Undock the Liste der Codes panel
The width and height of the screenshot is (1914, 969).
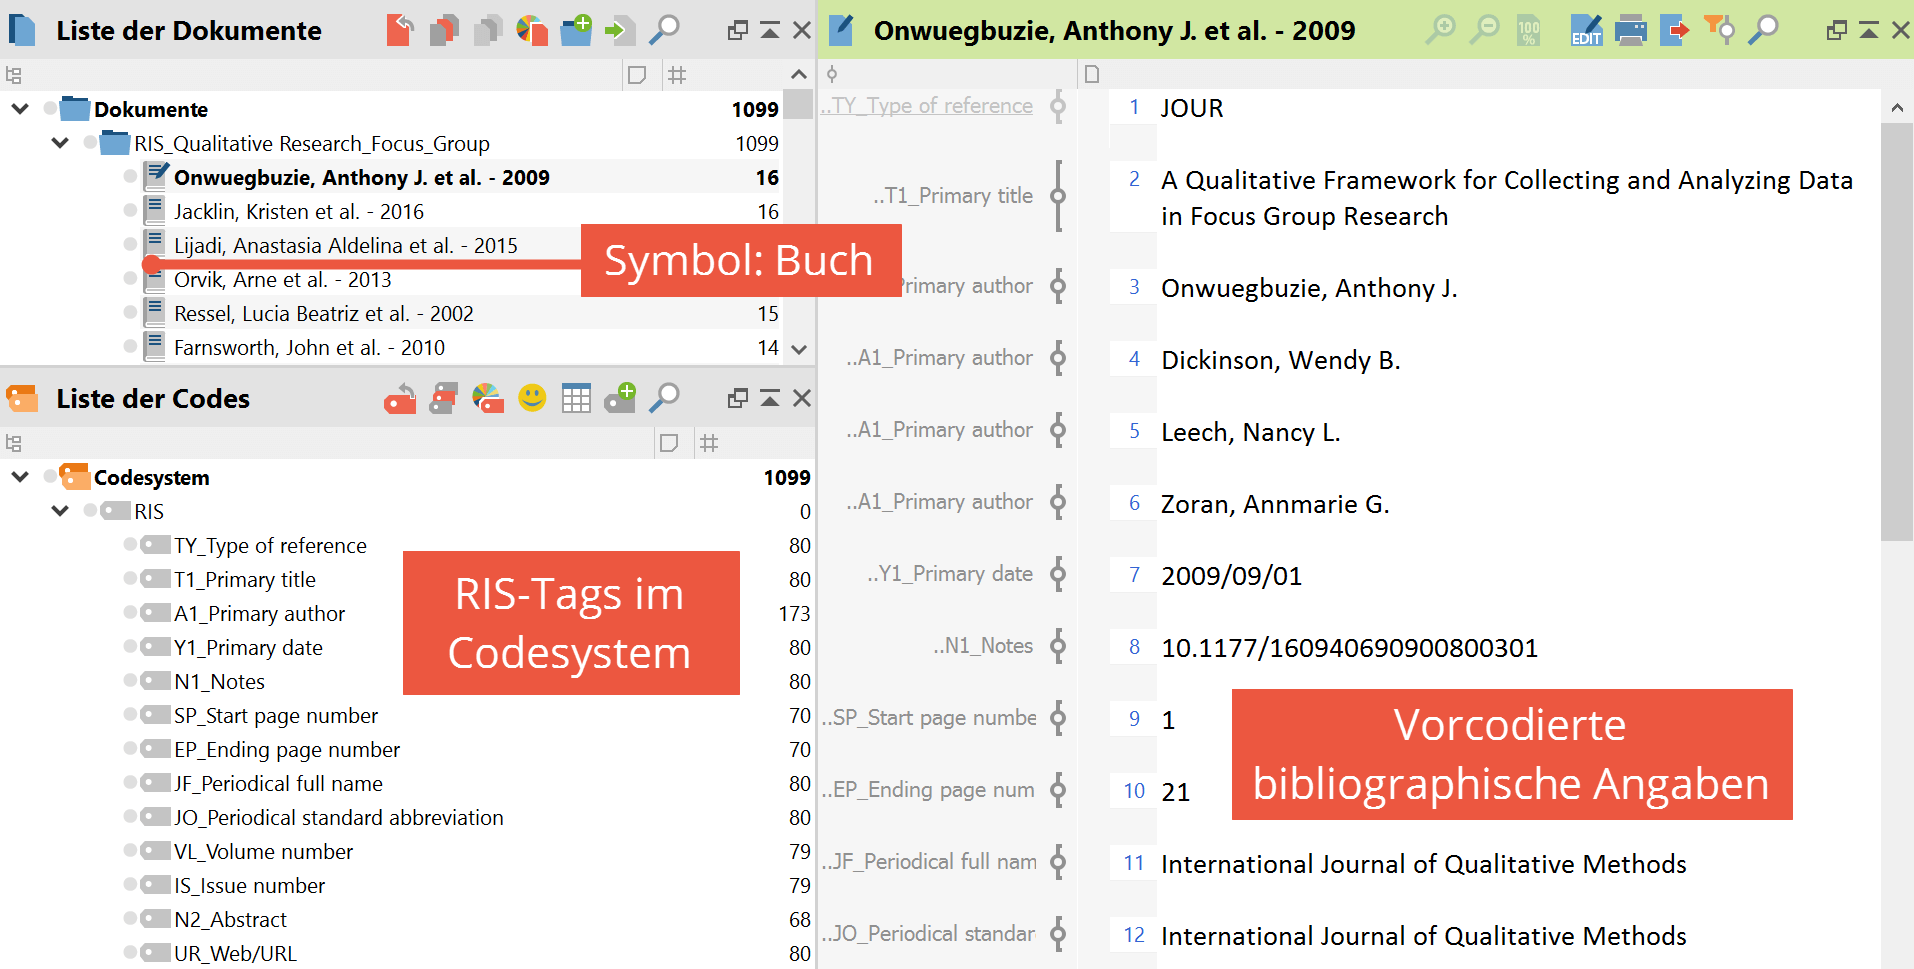(738, 398)
